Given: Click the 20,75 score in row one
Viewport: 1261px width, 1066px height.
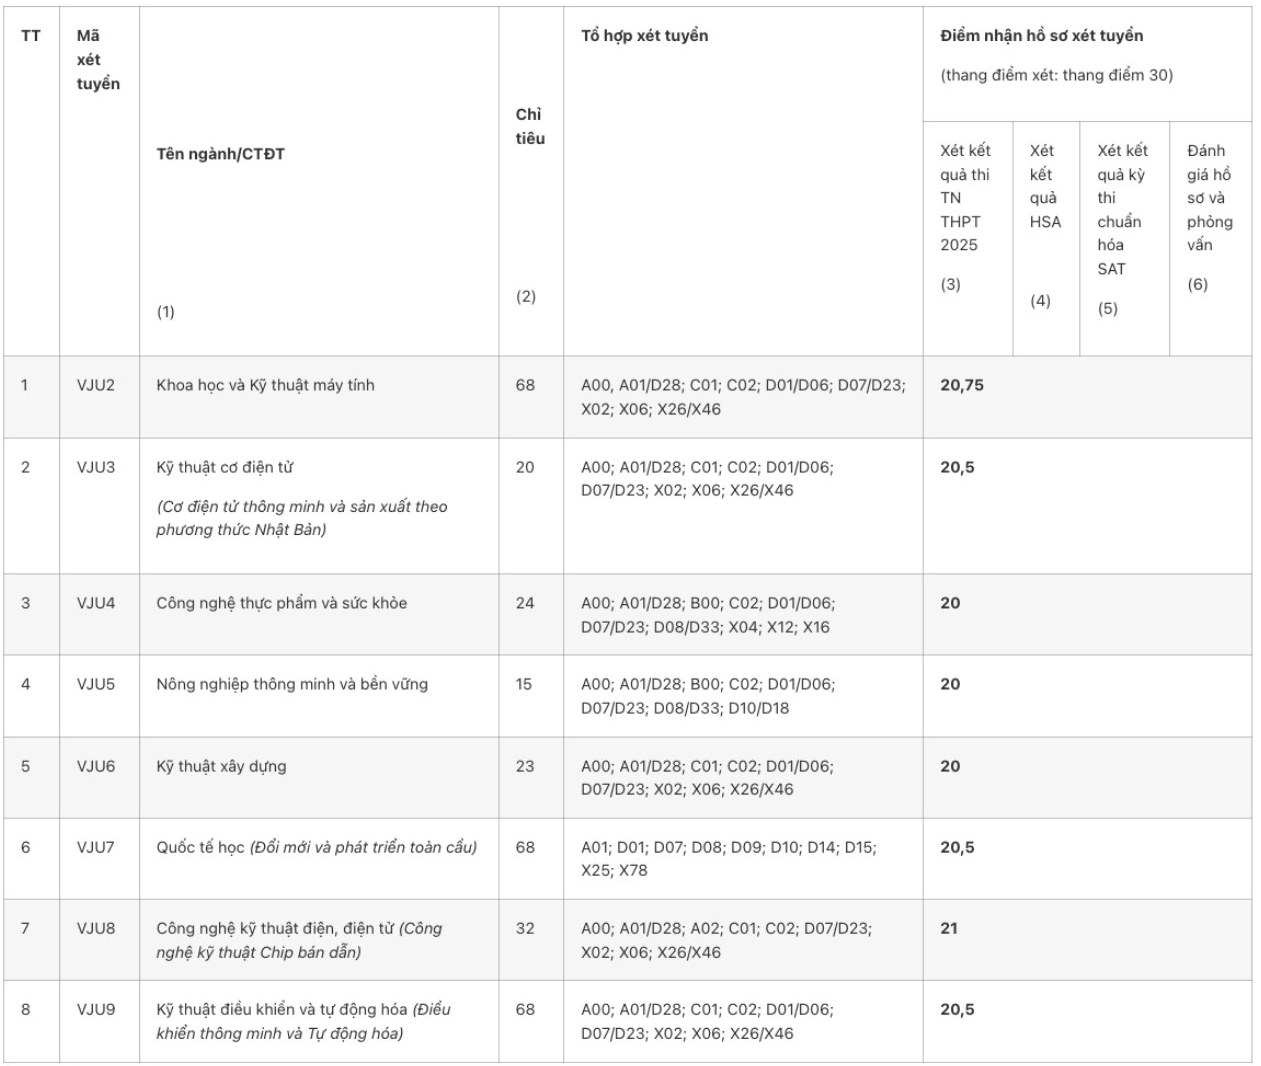Looking at the screenshot, I should click(962, 385).
